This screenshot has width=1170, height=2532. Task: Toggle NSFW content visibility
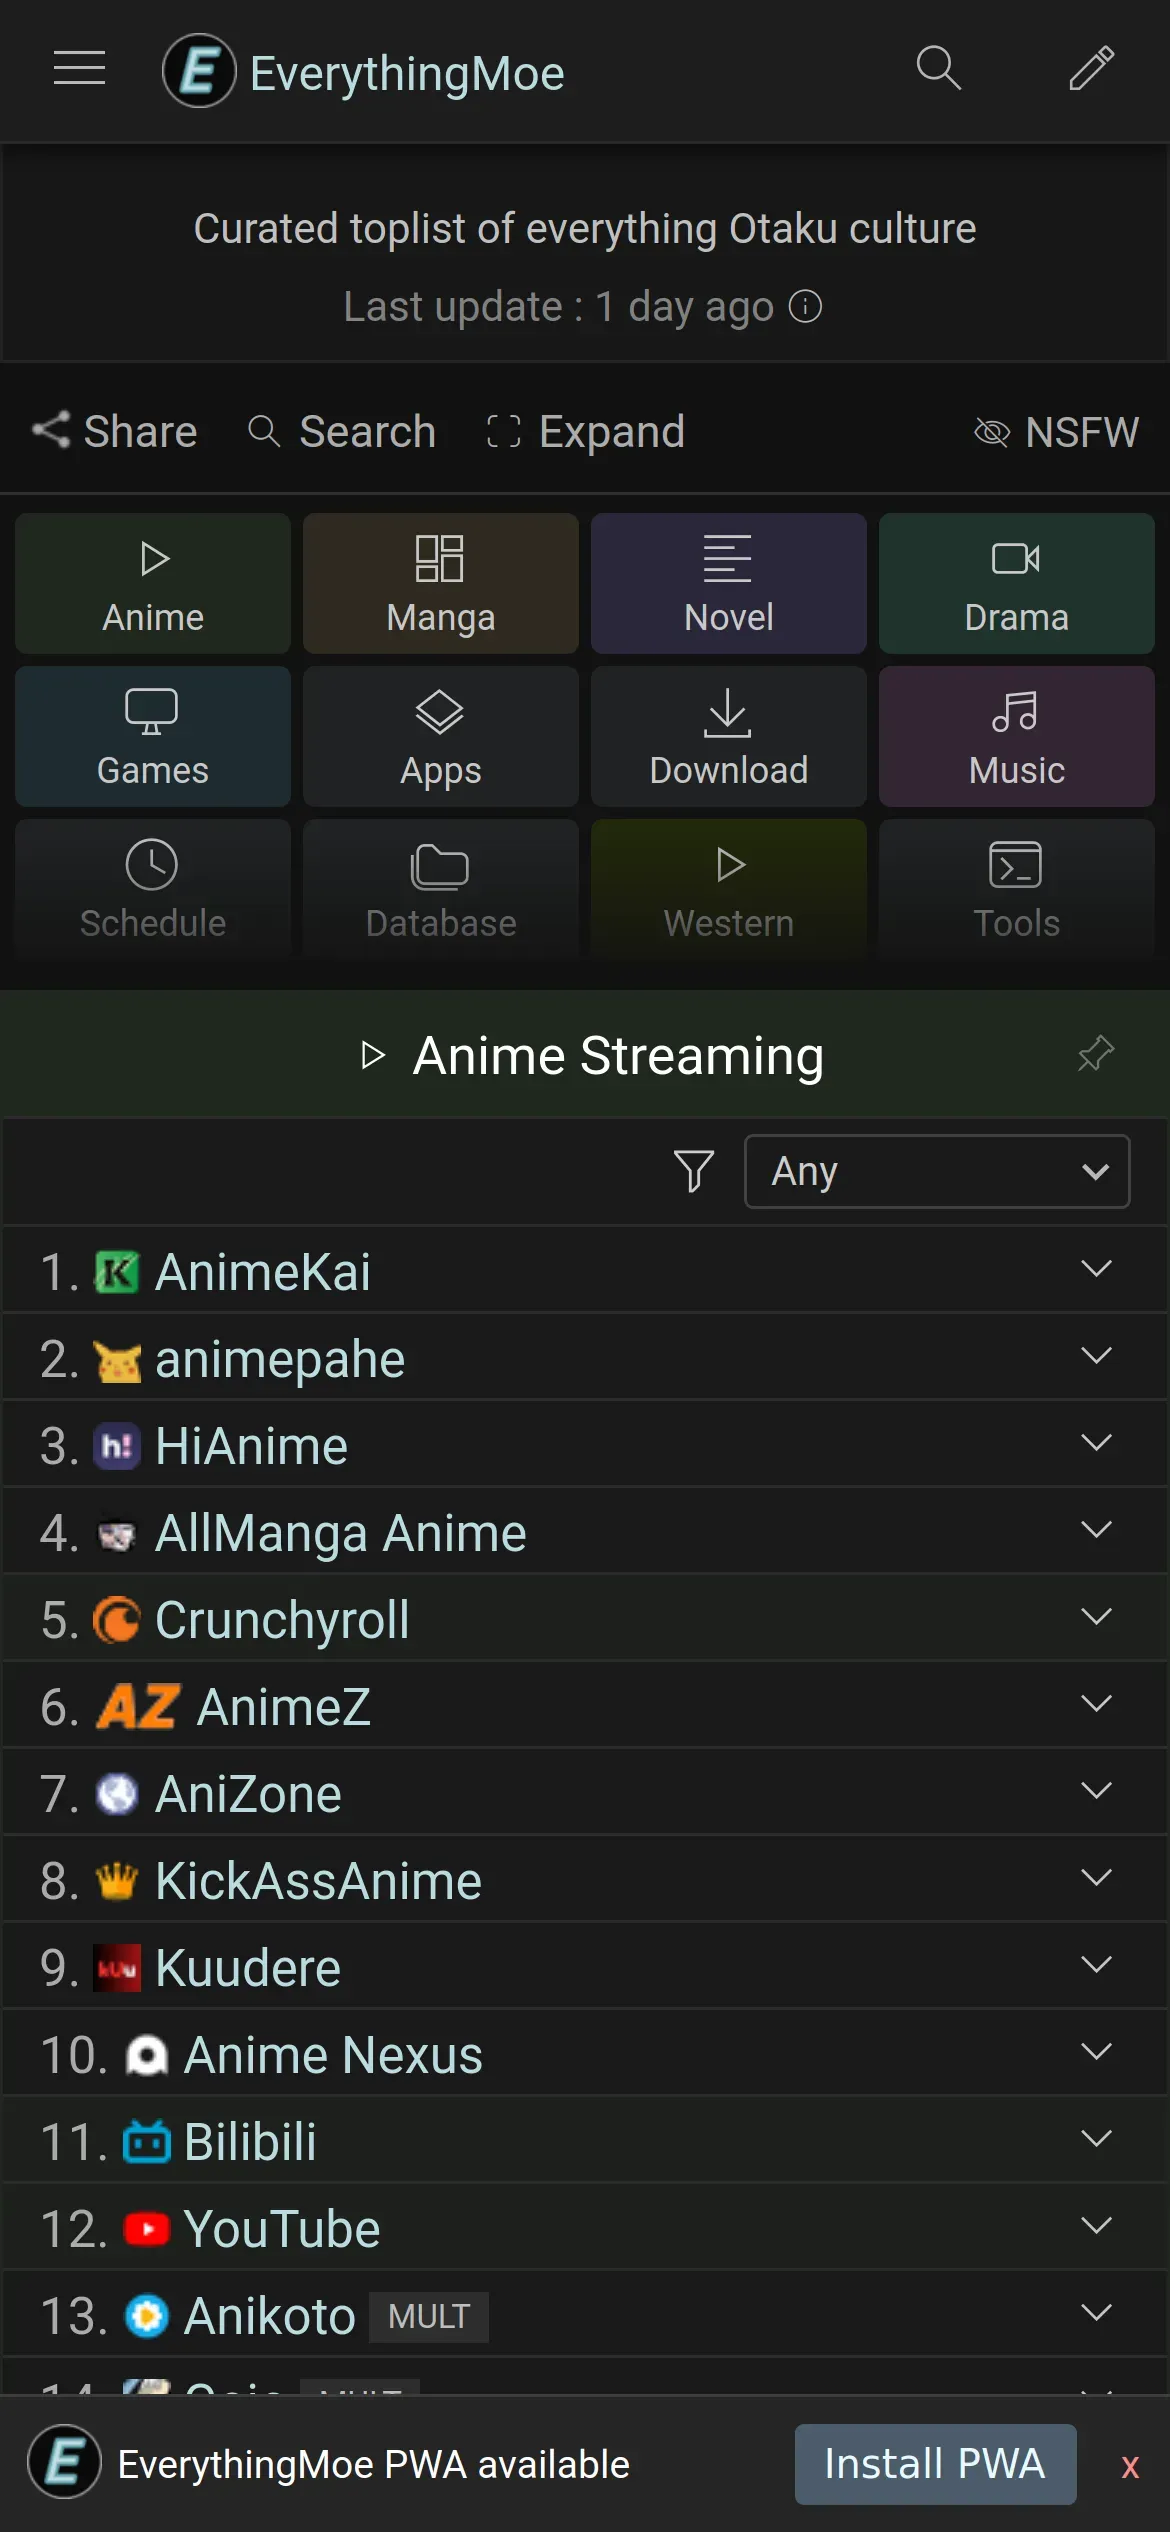click(1056, 432)
